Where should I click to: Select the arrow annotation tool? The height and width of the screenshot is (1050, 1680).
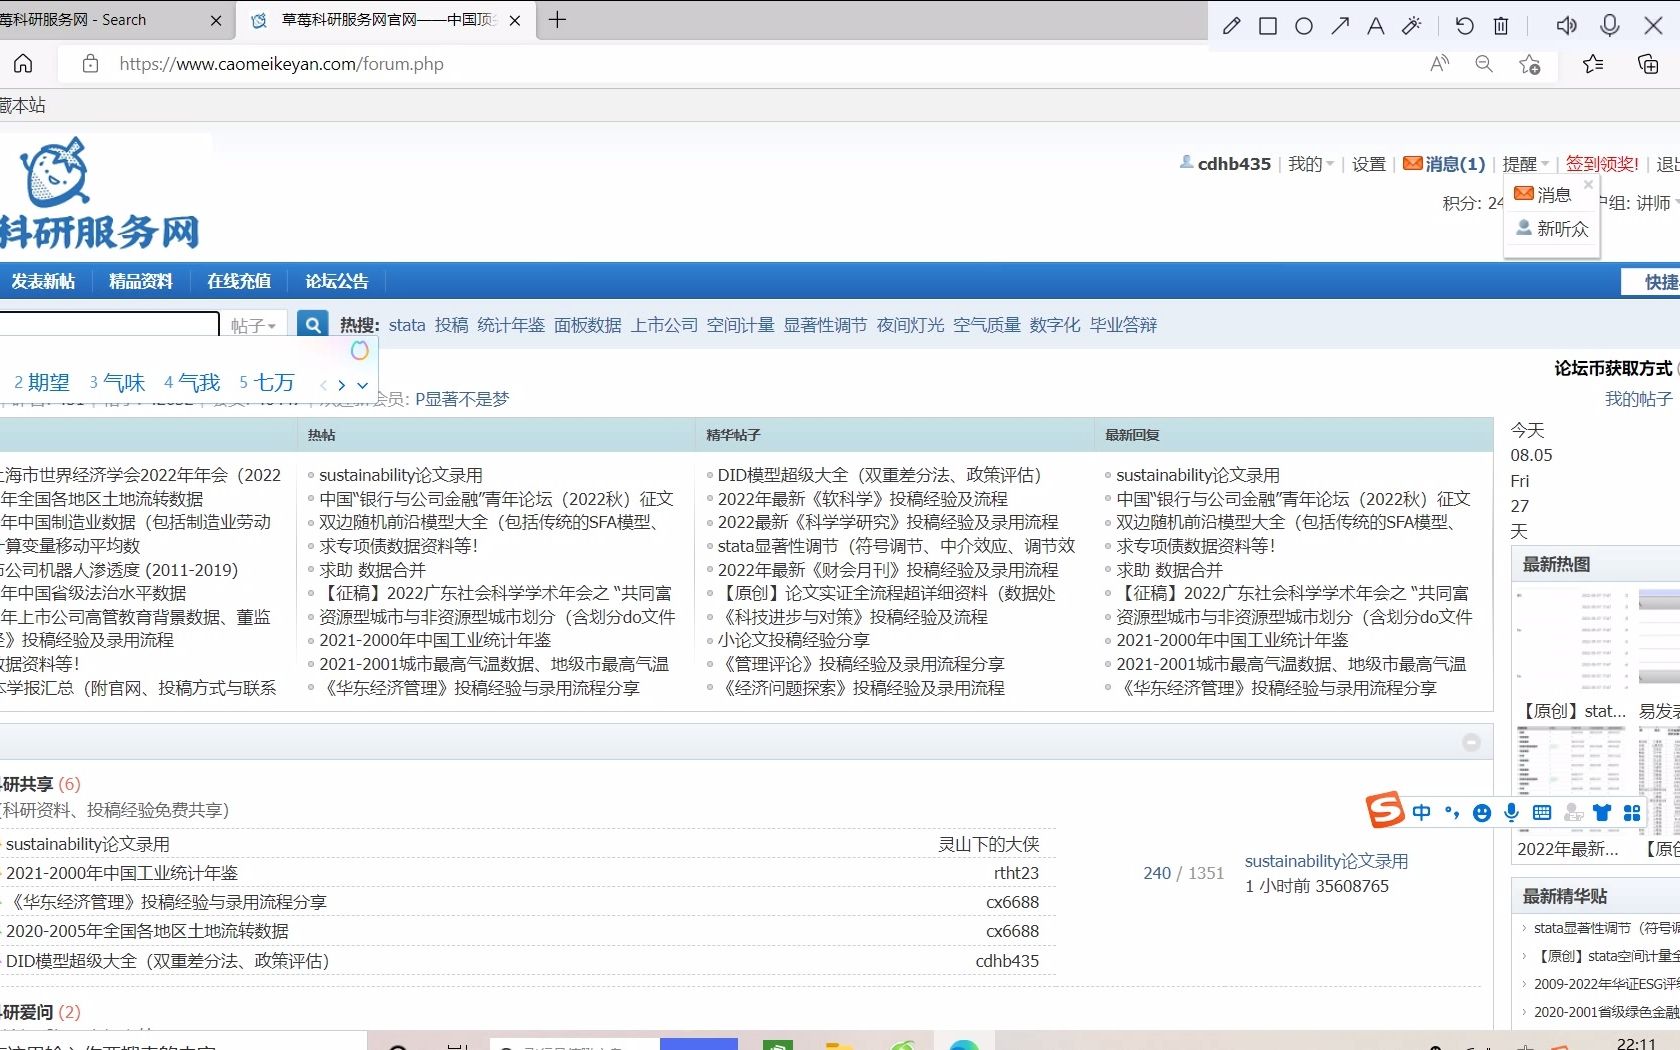[1340, 26]
